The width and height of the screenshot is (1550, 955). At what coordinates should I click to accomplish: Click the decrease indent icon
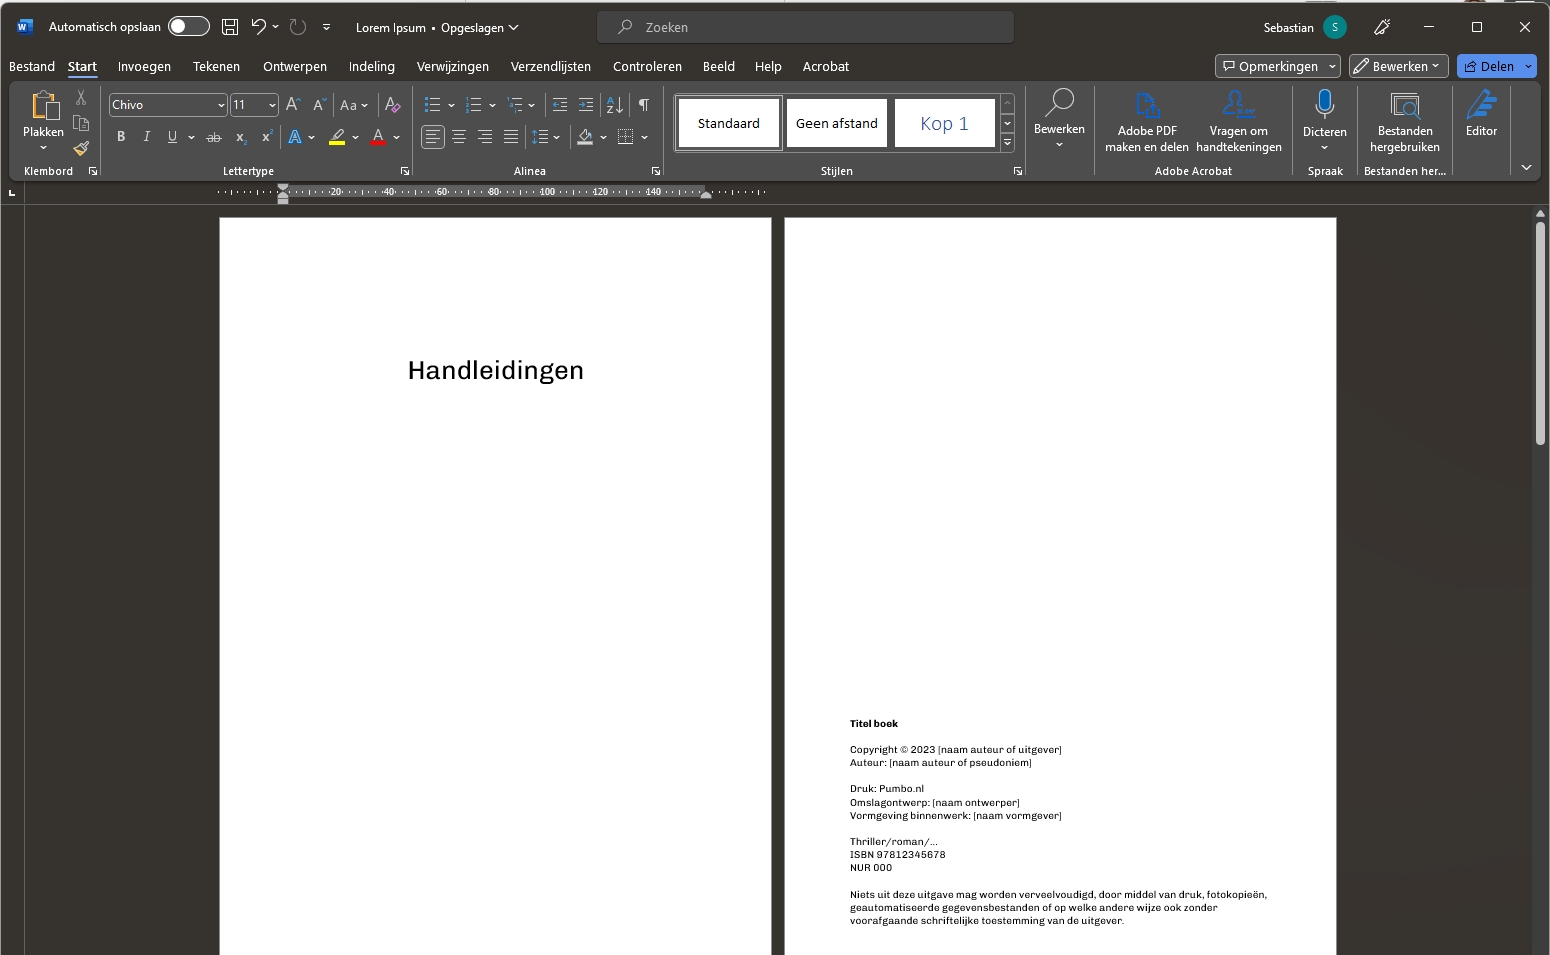pos(560,105)
